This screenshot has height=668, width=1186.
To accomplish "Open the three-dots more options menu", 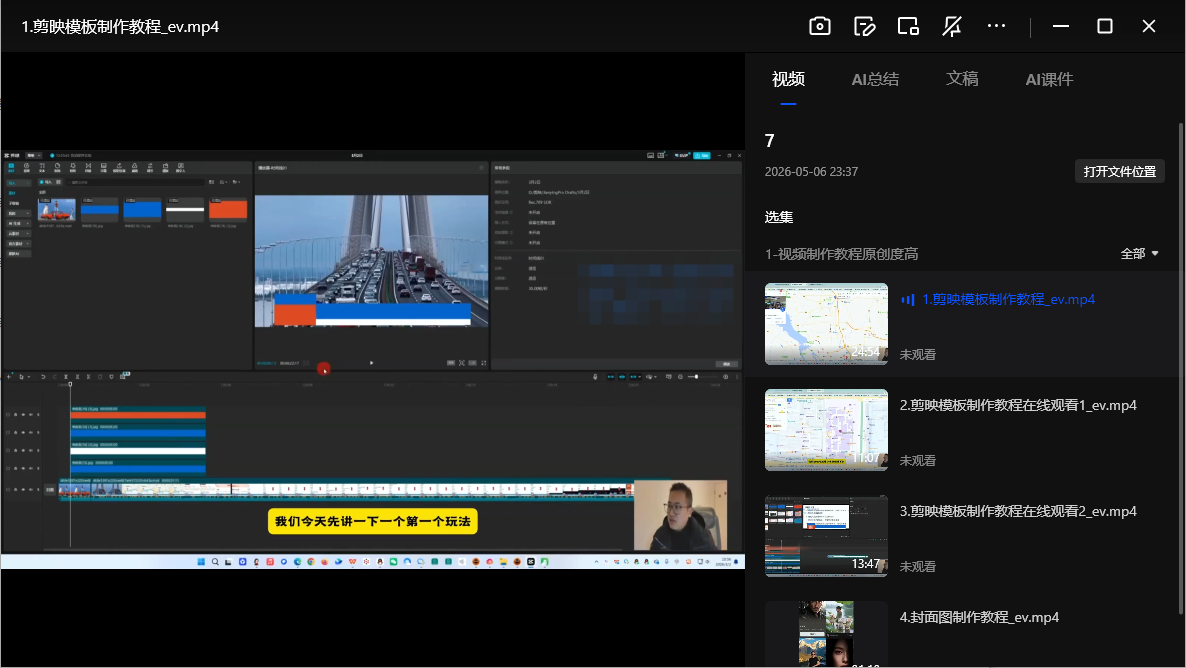I will pyautogui.click(x=997, y=26).
